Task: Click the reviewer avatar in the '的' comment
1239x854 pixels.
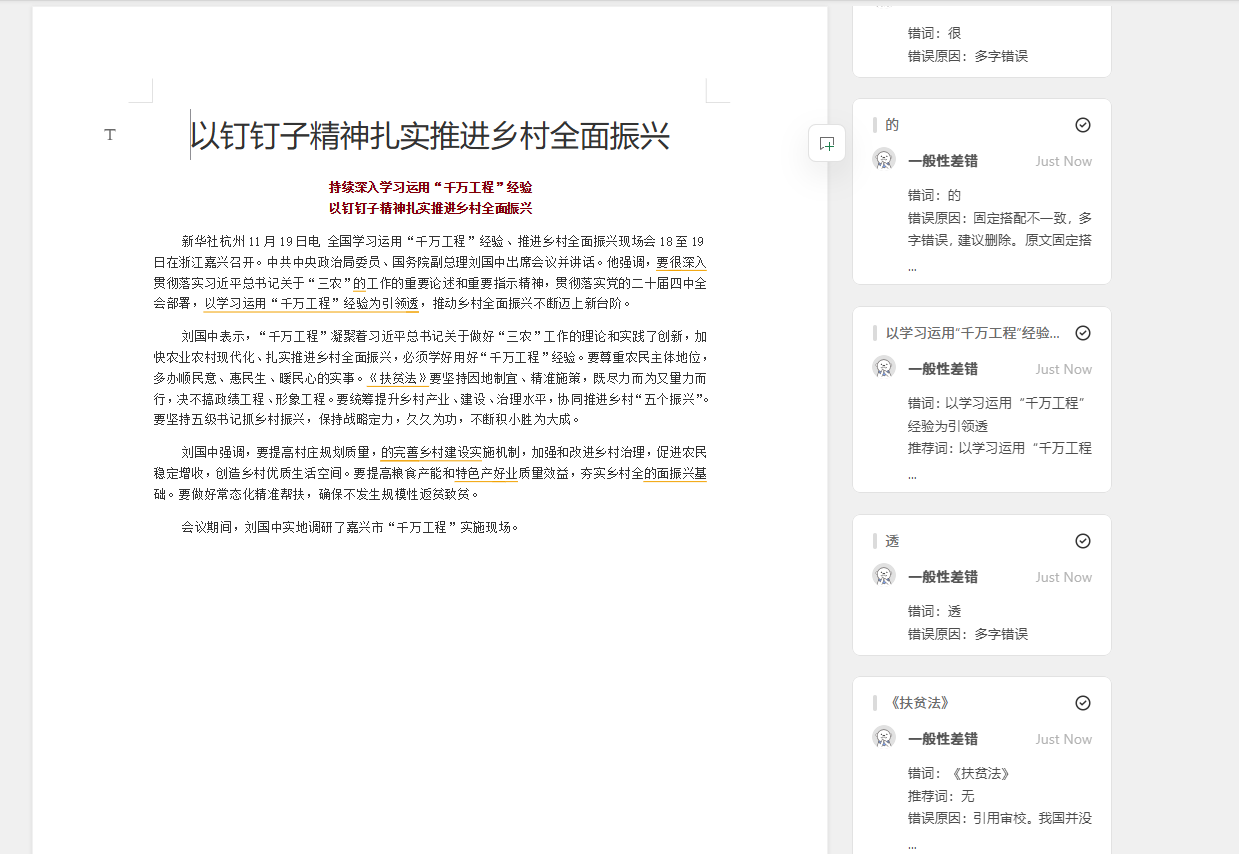Action: 884,160
